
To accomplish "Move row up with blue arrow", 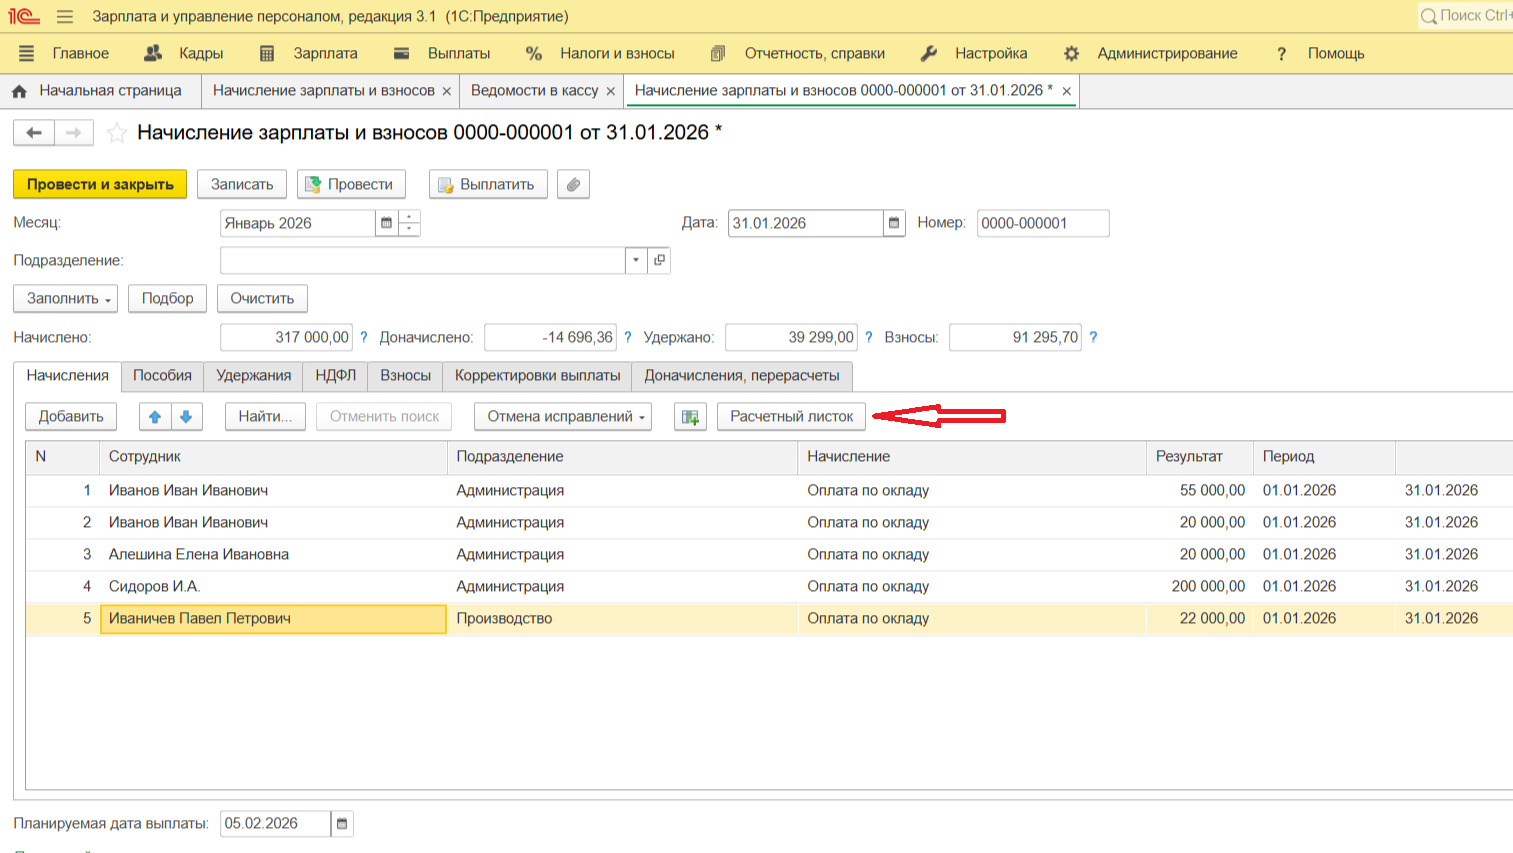I will [155, 417].
